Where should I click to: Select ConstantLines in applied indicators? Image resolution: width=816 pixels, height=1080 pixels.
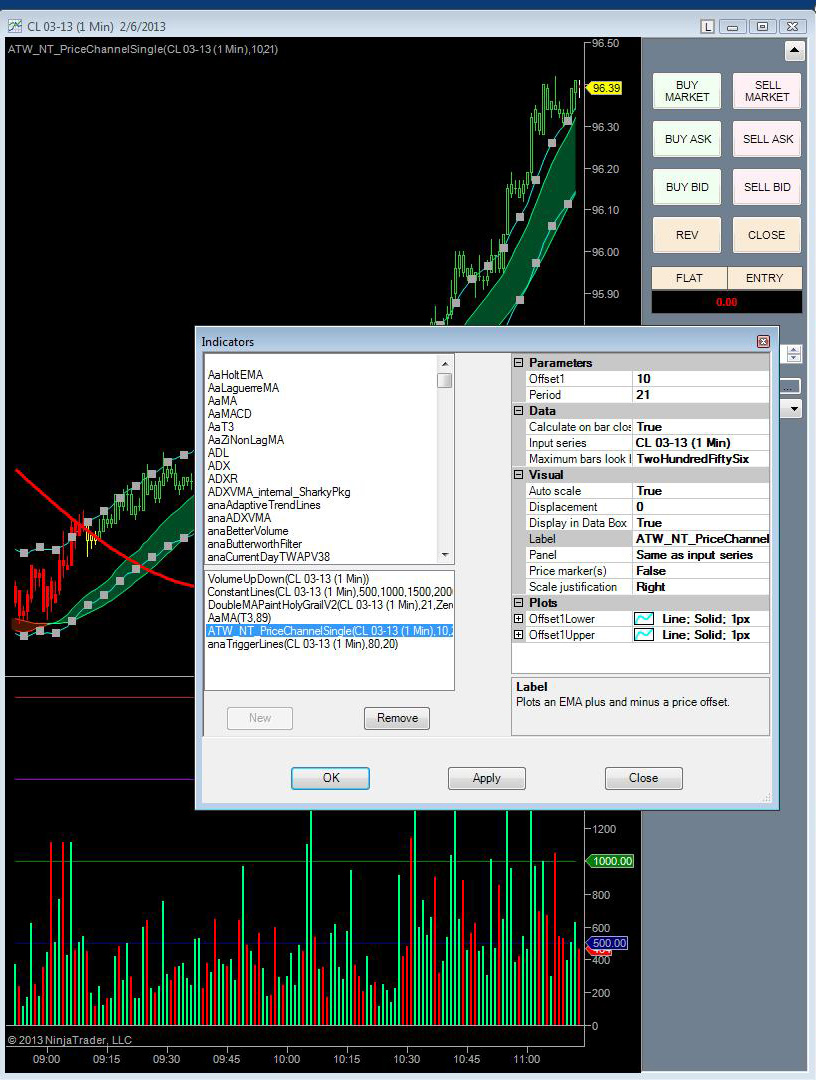[x=329, y=592]
